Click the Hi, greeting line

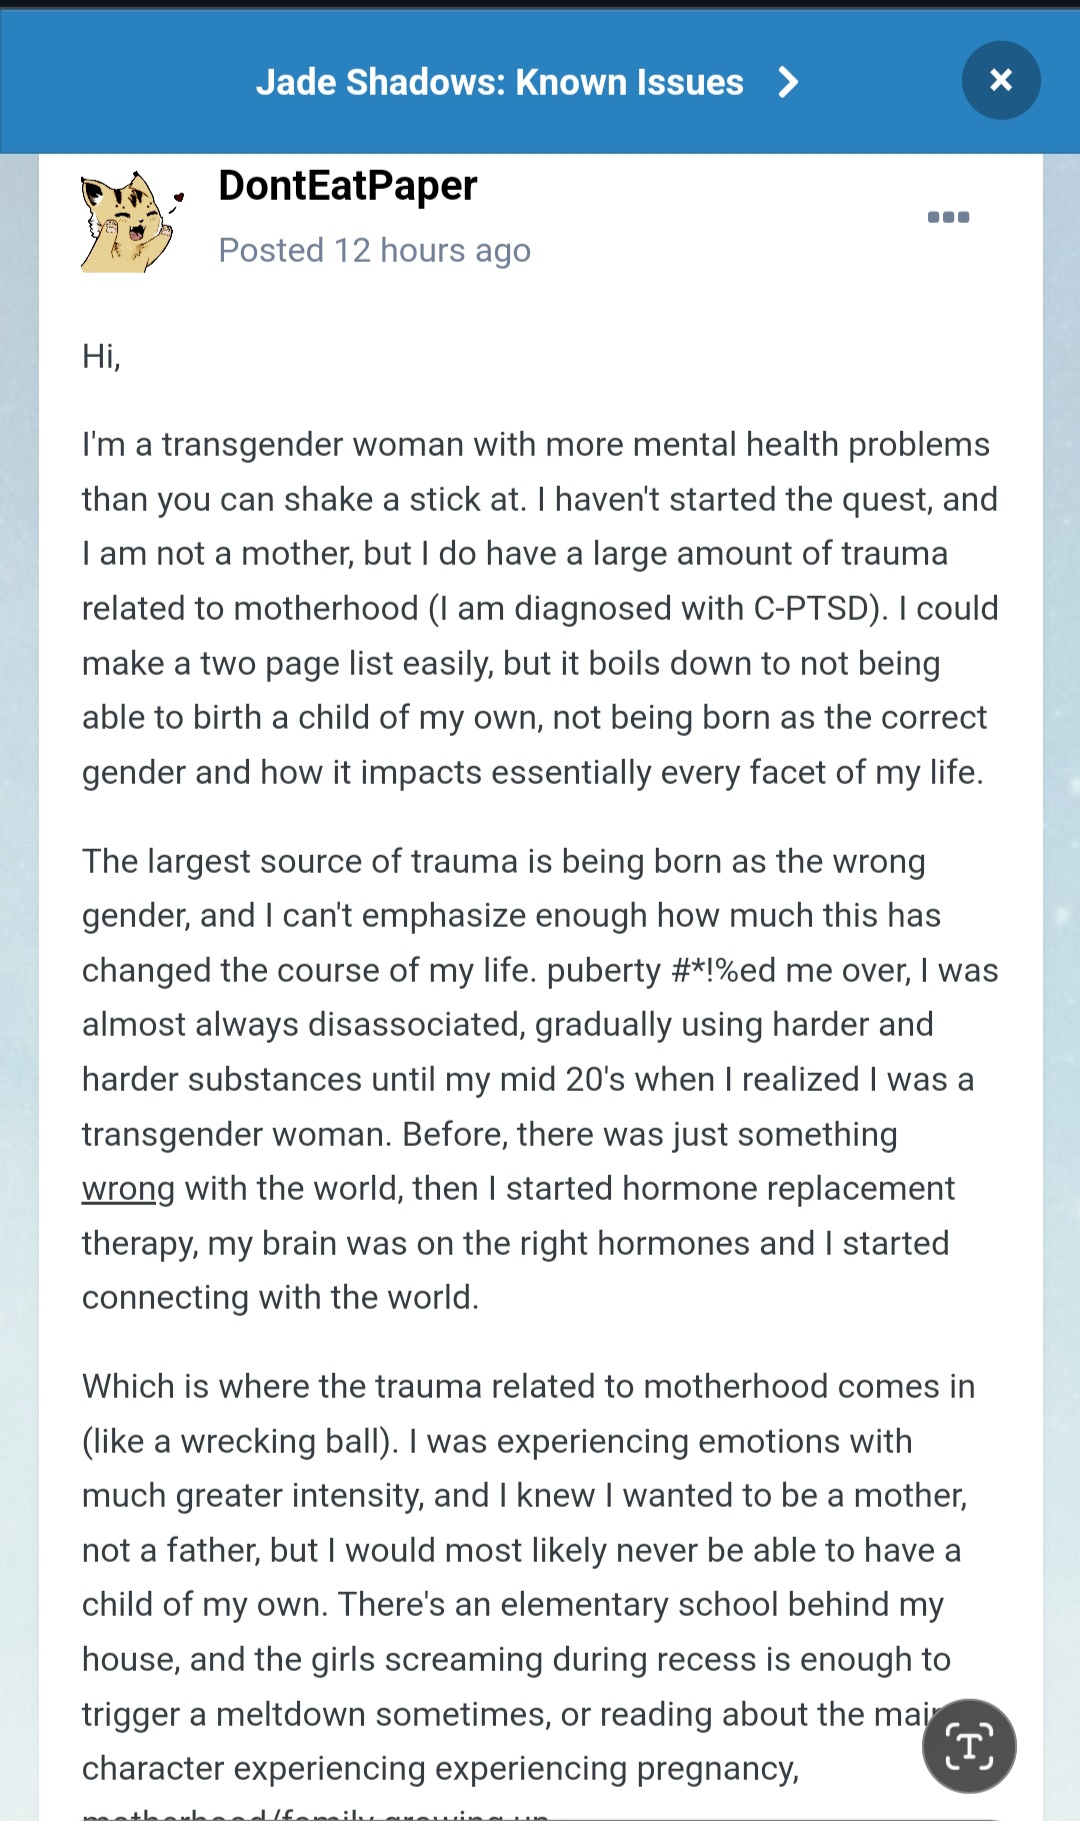(101, 357)
